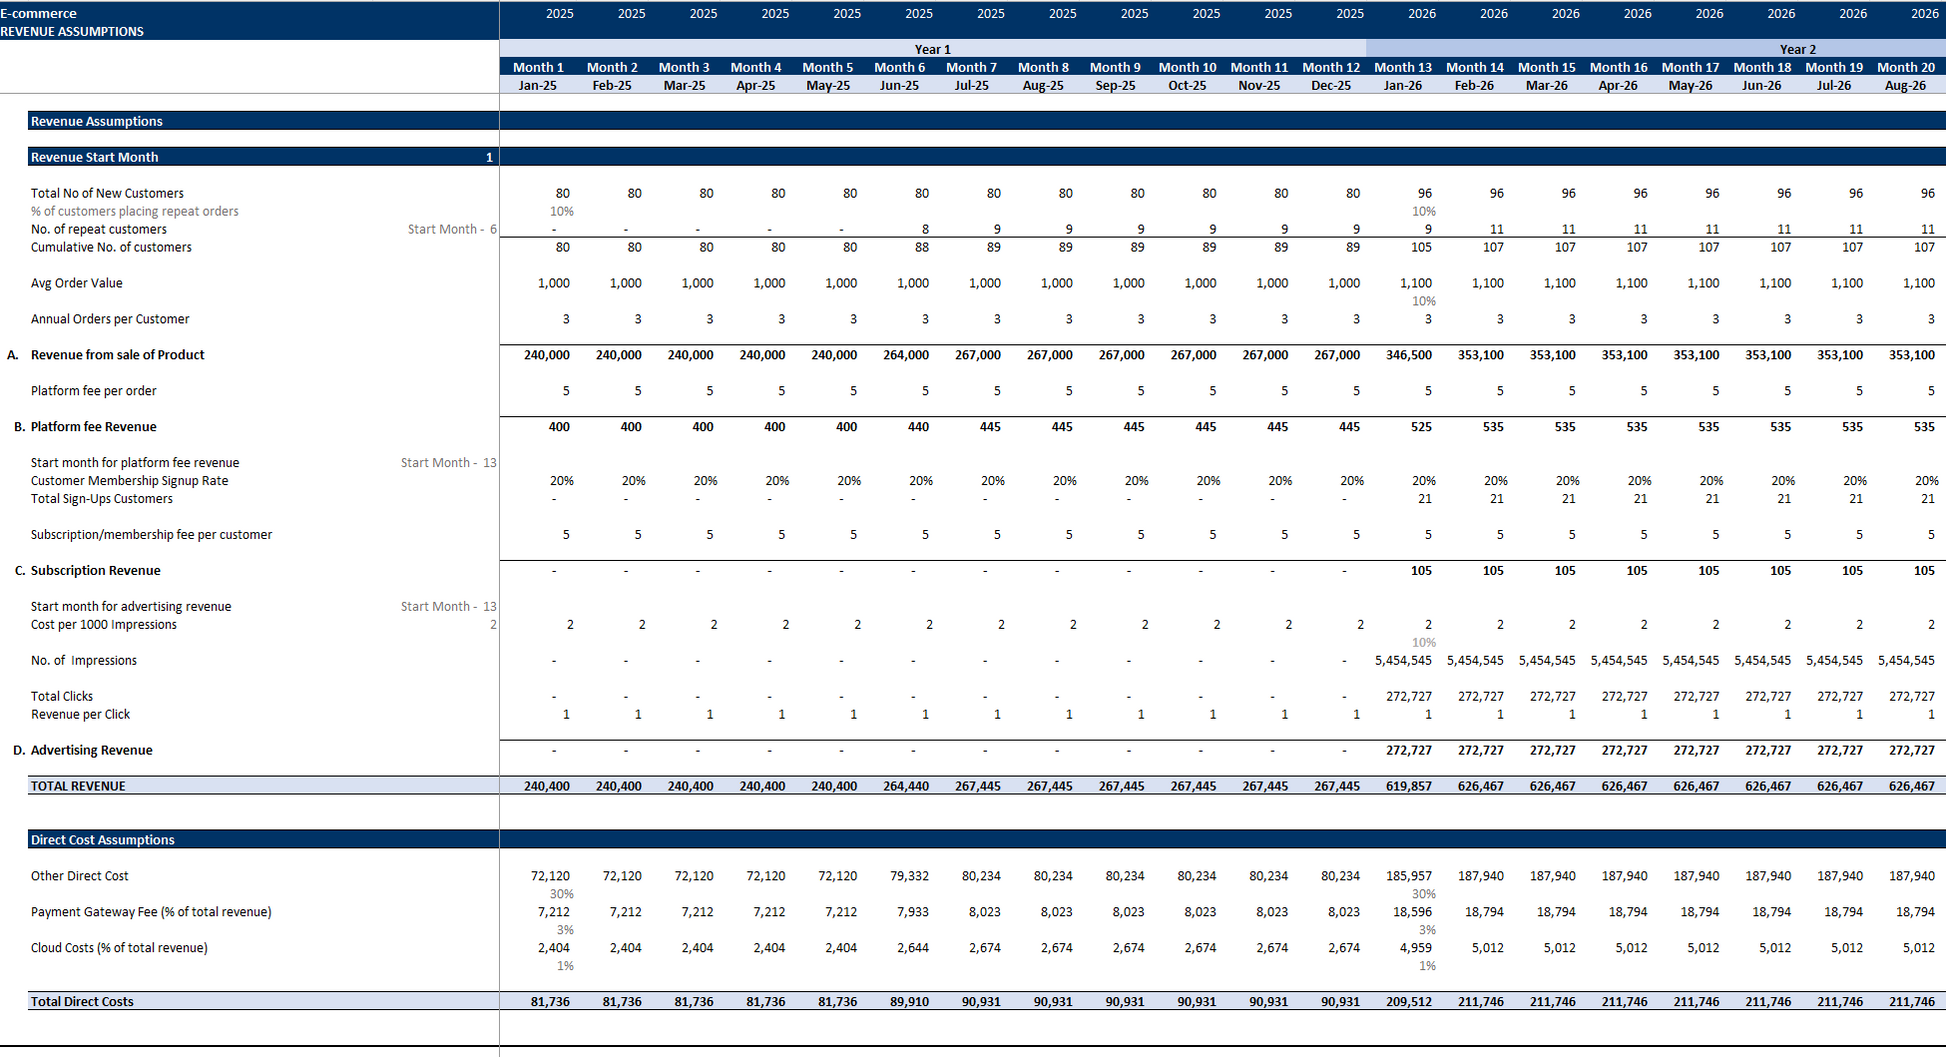This screenshot has width=1946, height=1057.
Task: Click Start Month cell for advertising revenue
Action: [448, 607]
